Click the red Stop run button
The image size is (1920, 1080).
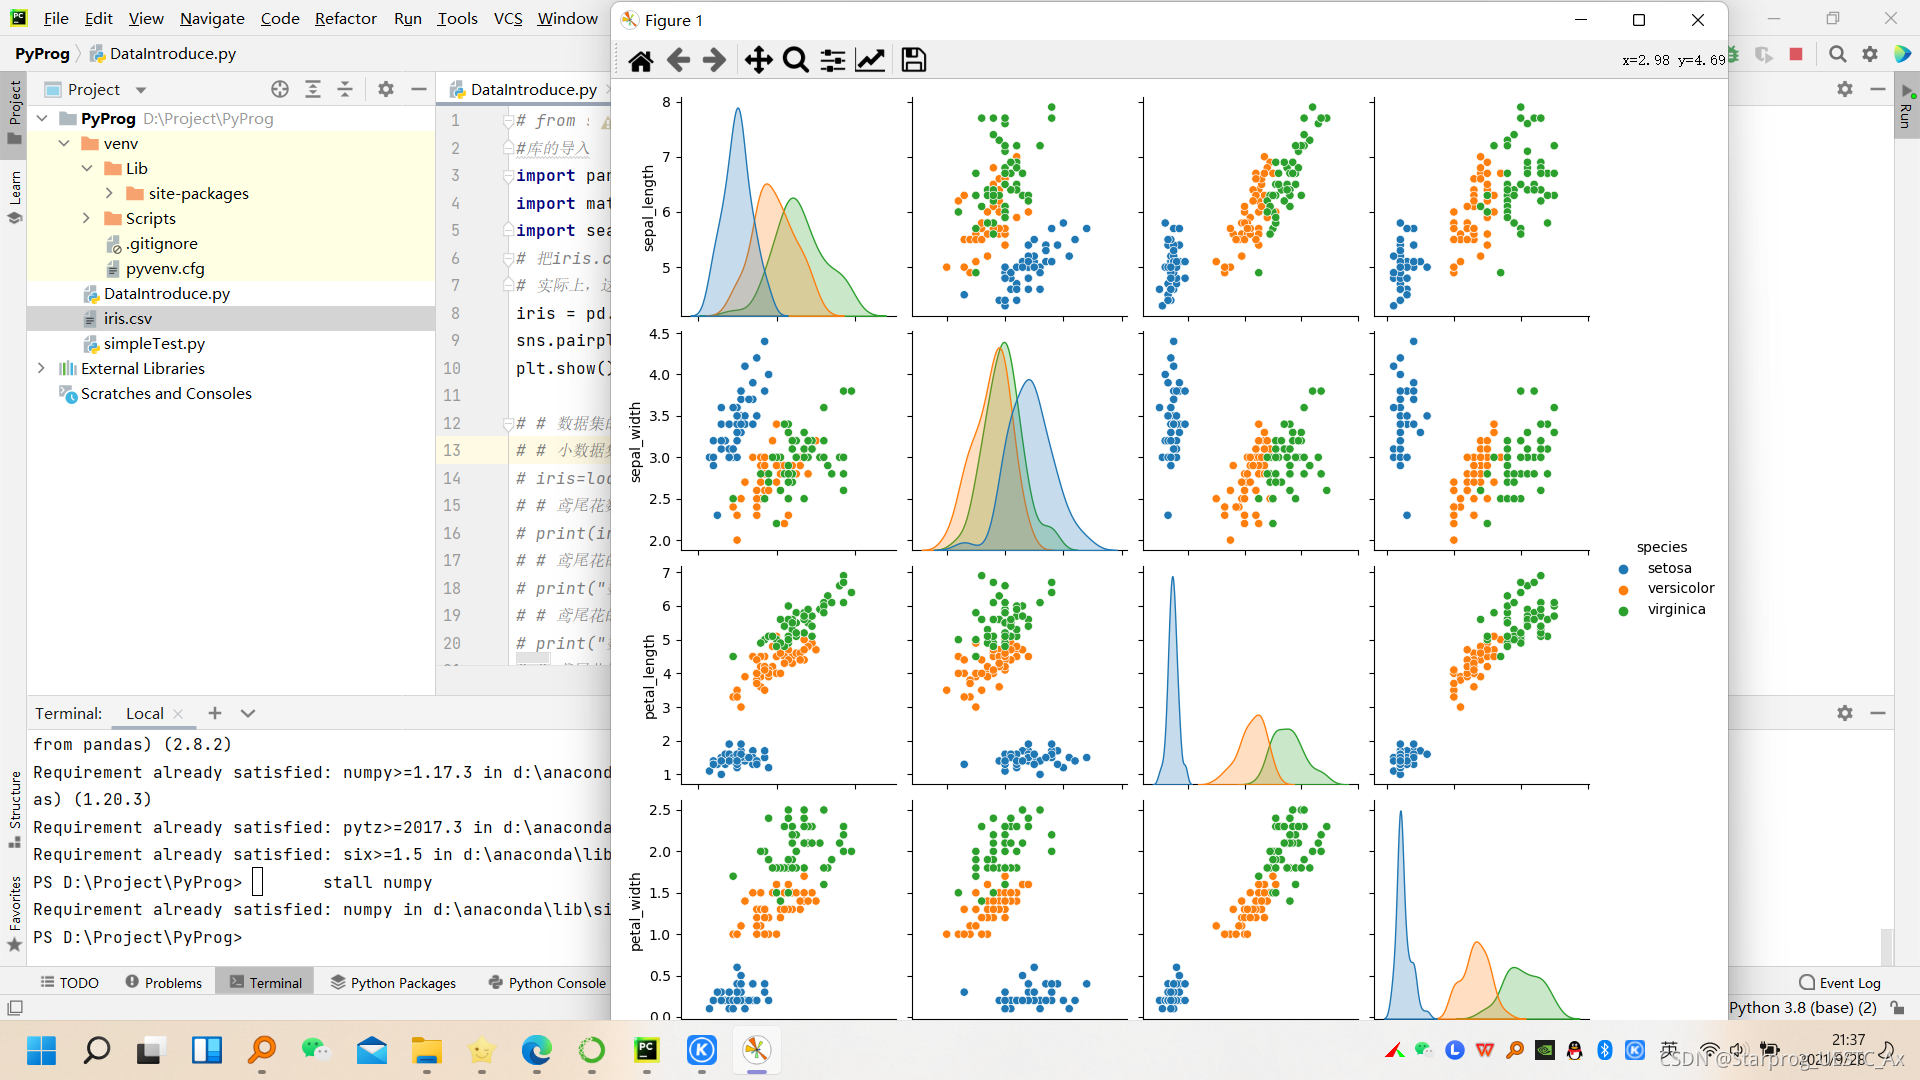(x=1796, y=54)
